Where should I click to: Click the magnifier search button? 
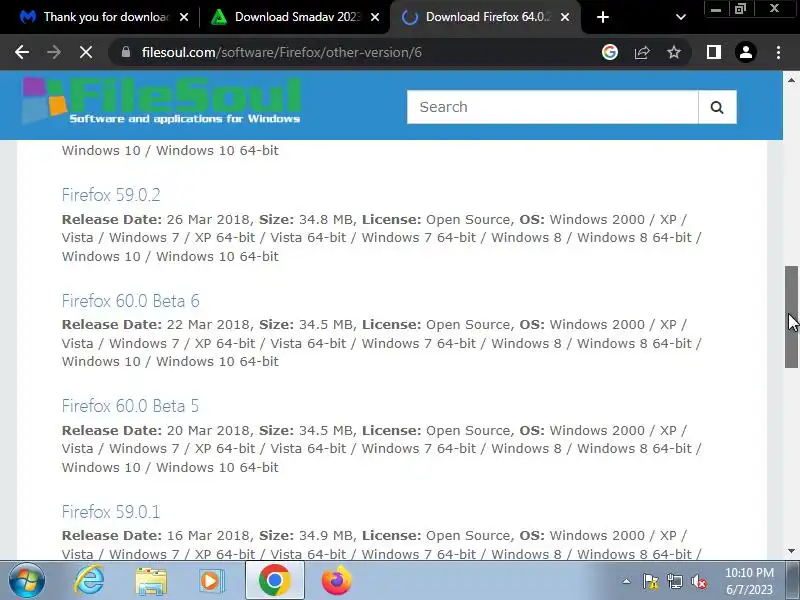[717, 107]
